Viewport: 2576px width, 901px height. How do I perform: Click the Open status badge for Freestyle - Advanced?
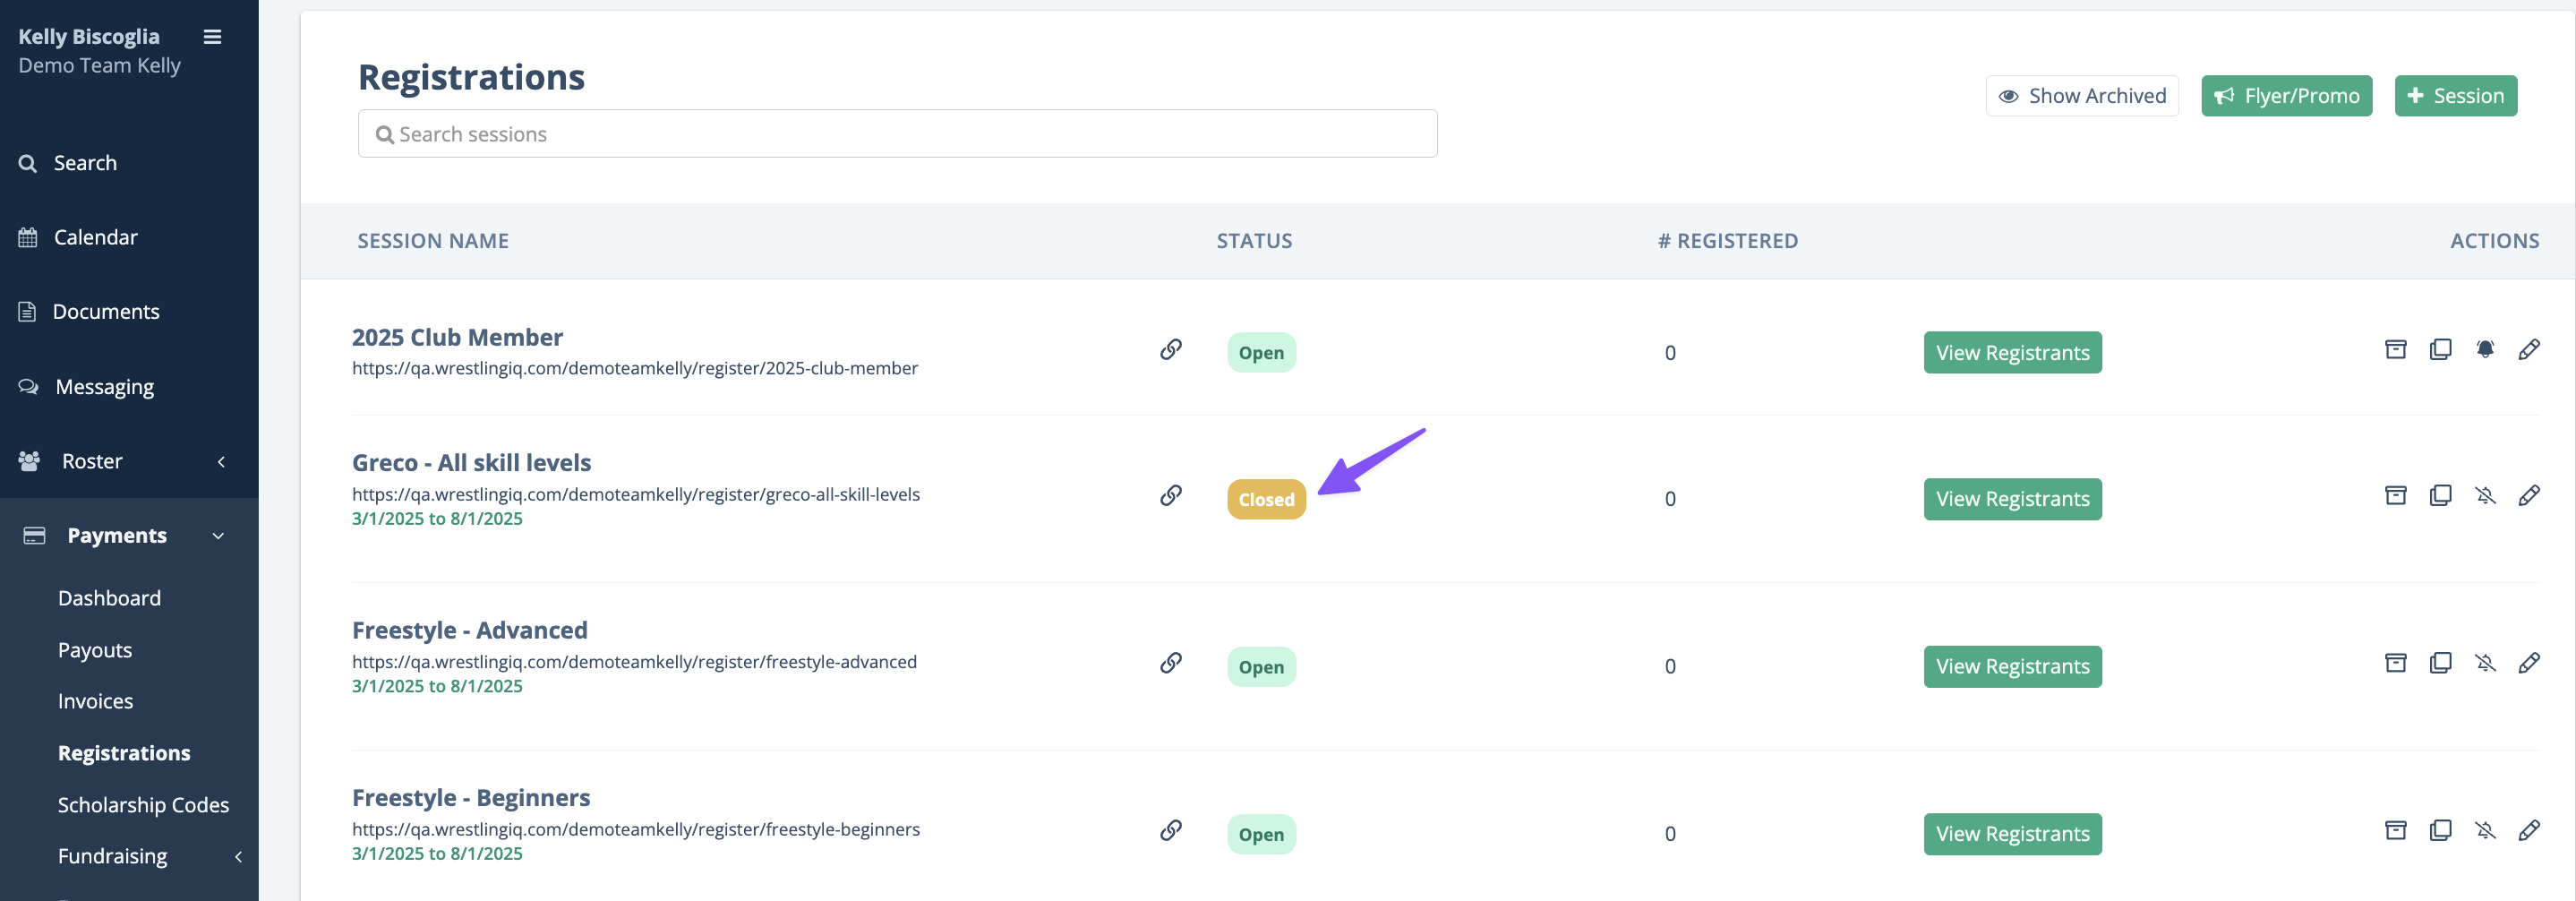tap(1261, 667)
